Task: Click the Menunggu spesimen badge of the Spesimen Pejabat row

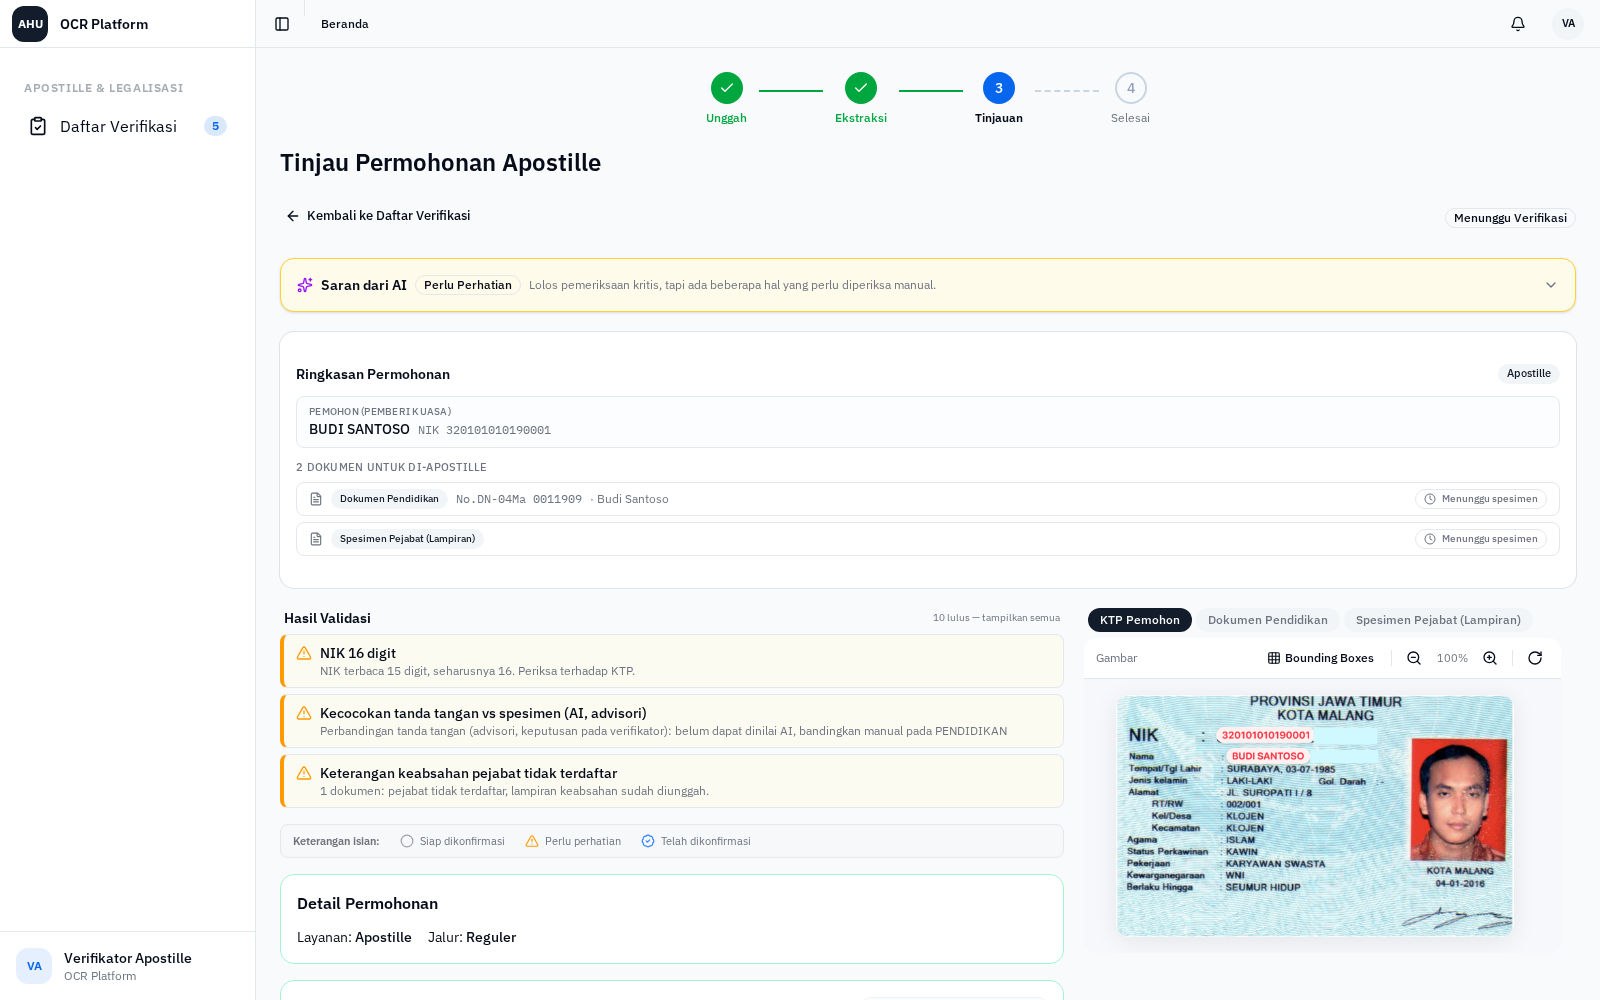Action: pyautogui.click(x=1481, y=539)
